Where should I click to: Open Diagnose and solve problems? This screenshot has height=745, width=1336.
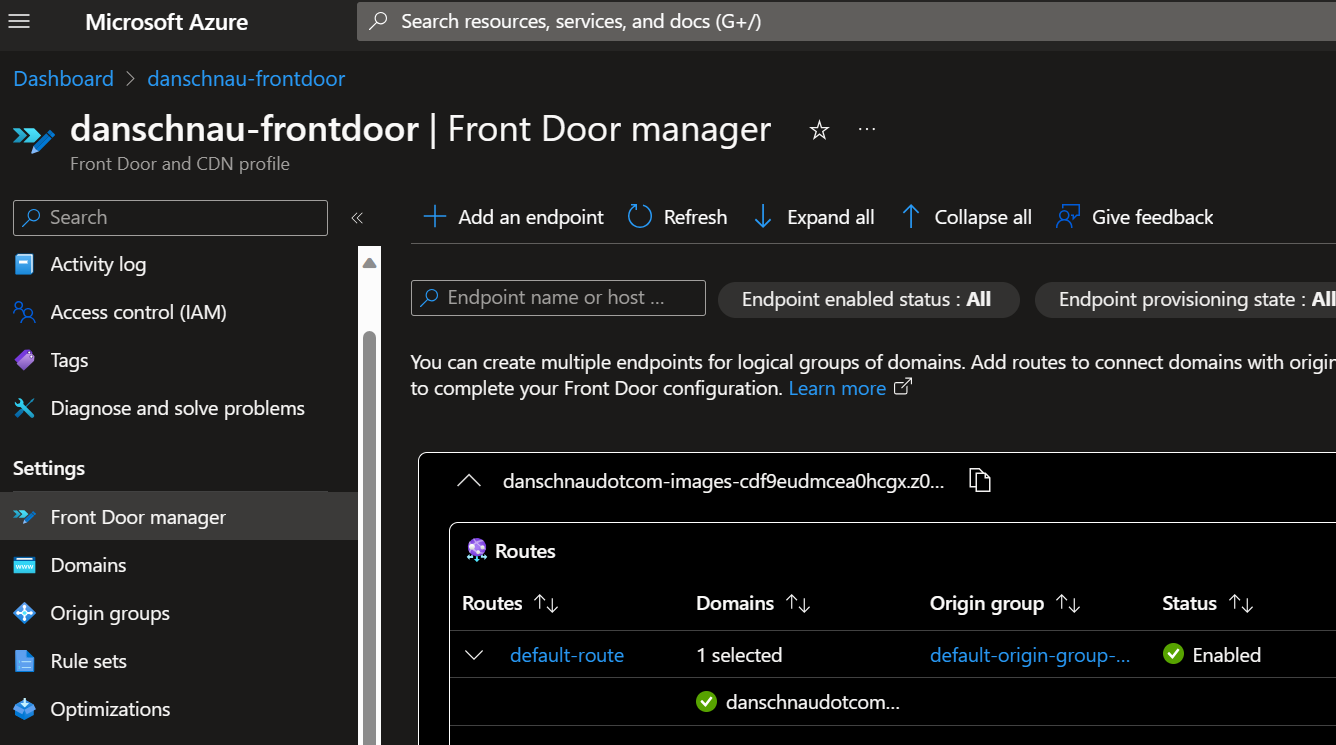178,409
